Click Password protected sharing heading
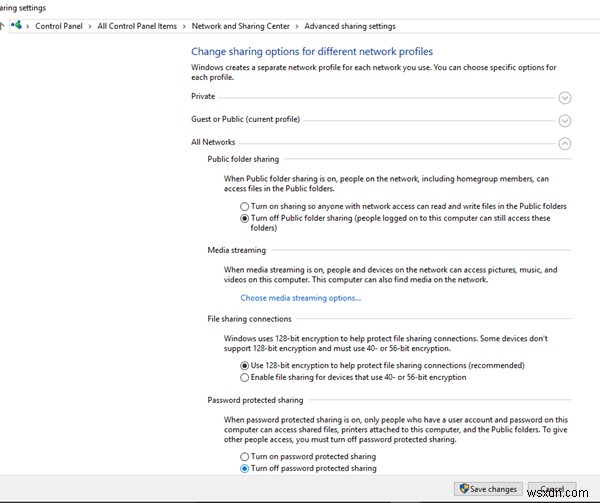 (255, 400)
